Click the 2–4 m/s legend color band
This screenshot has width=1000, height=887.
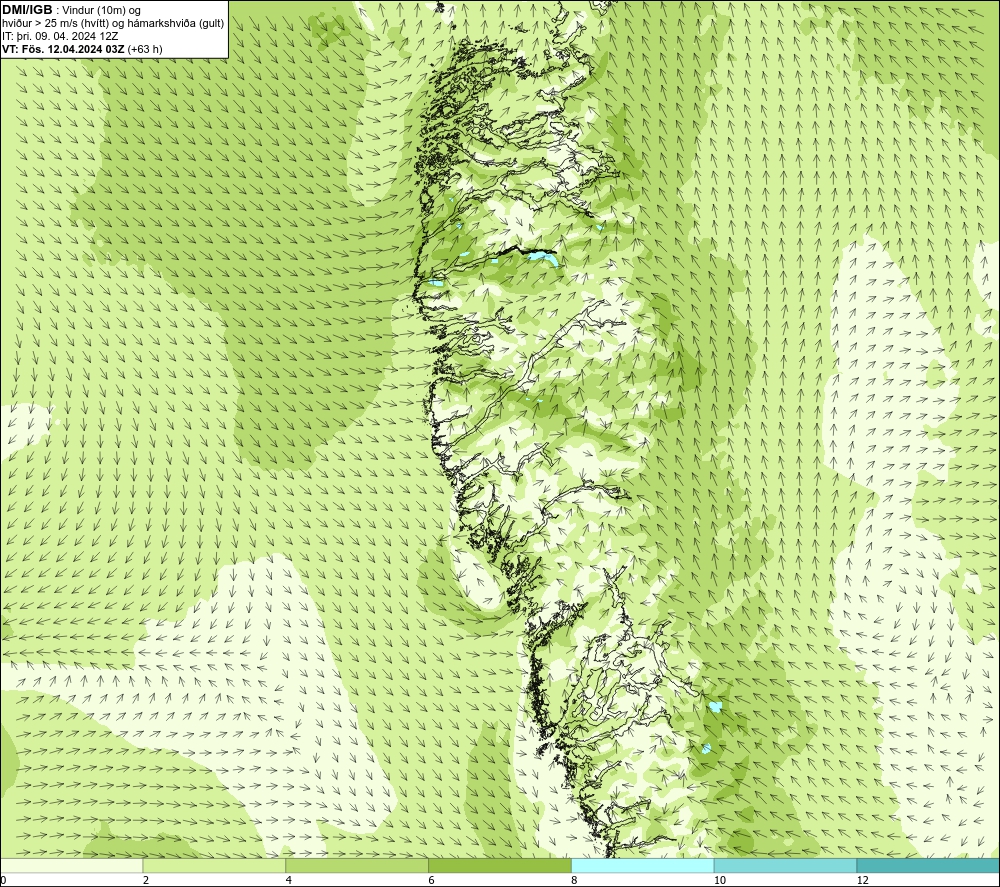214,865
